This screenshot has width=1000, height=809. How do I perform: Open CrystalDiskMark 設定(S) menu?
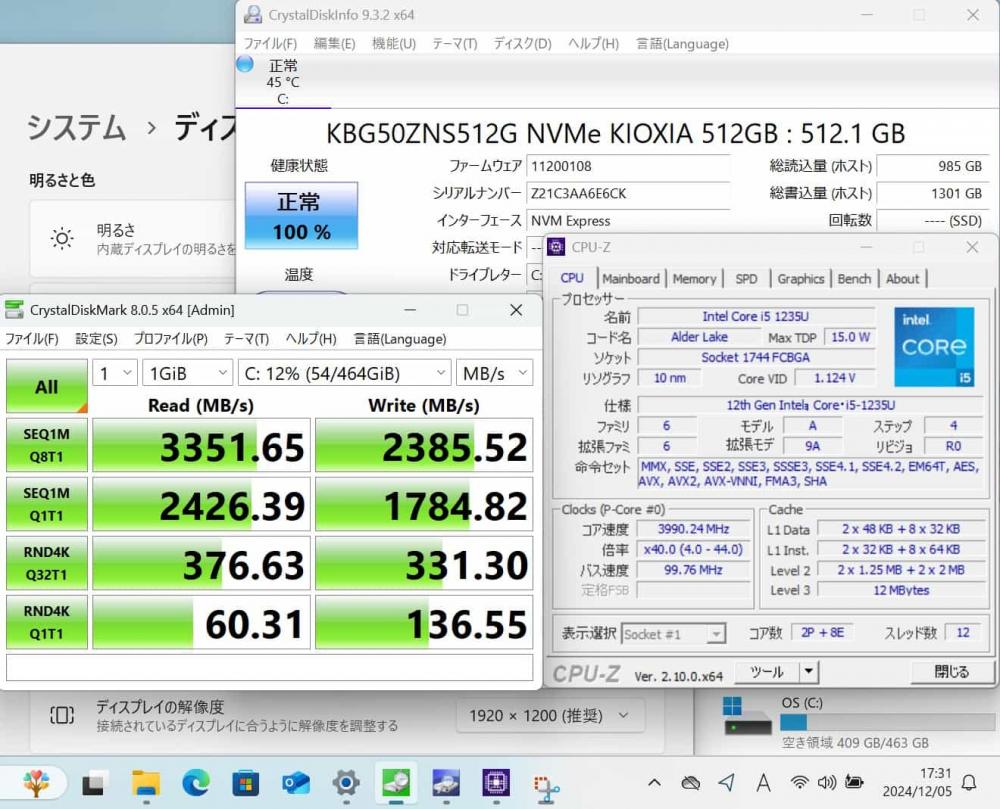pyautogui.click(x=96, y=339)
